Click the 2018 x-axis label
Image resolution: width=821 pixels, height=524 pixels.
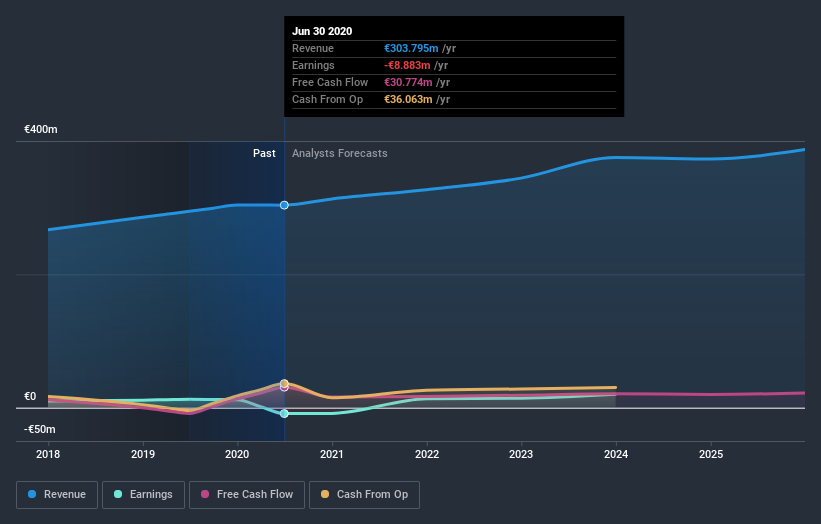48,454
